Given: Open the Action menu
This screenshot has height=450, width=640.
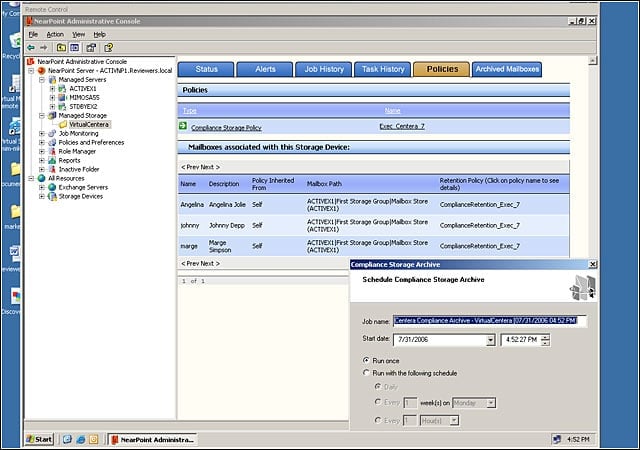Looking at the screenshot, I should tap(55, 34).
